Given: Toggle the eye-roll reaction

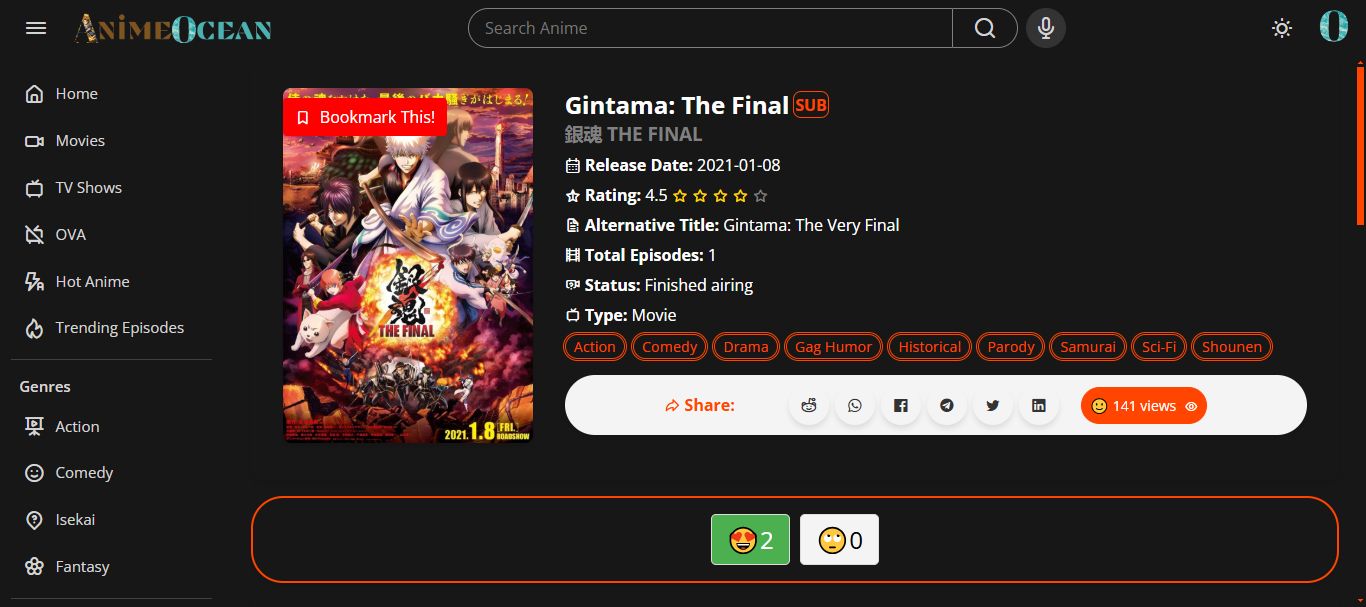Looking at the screenshot, I should point(839,540).
